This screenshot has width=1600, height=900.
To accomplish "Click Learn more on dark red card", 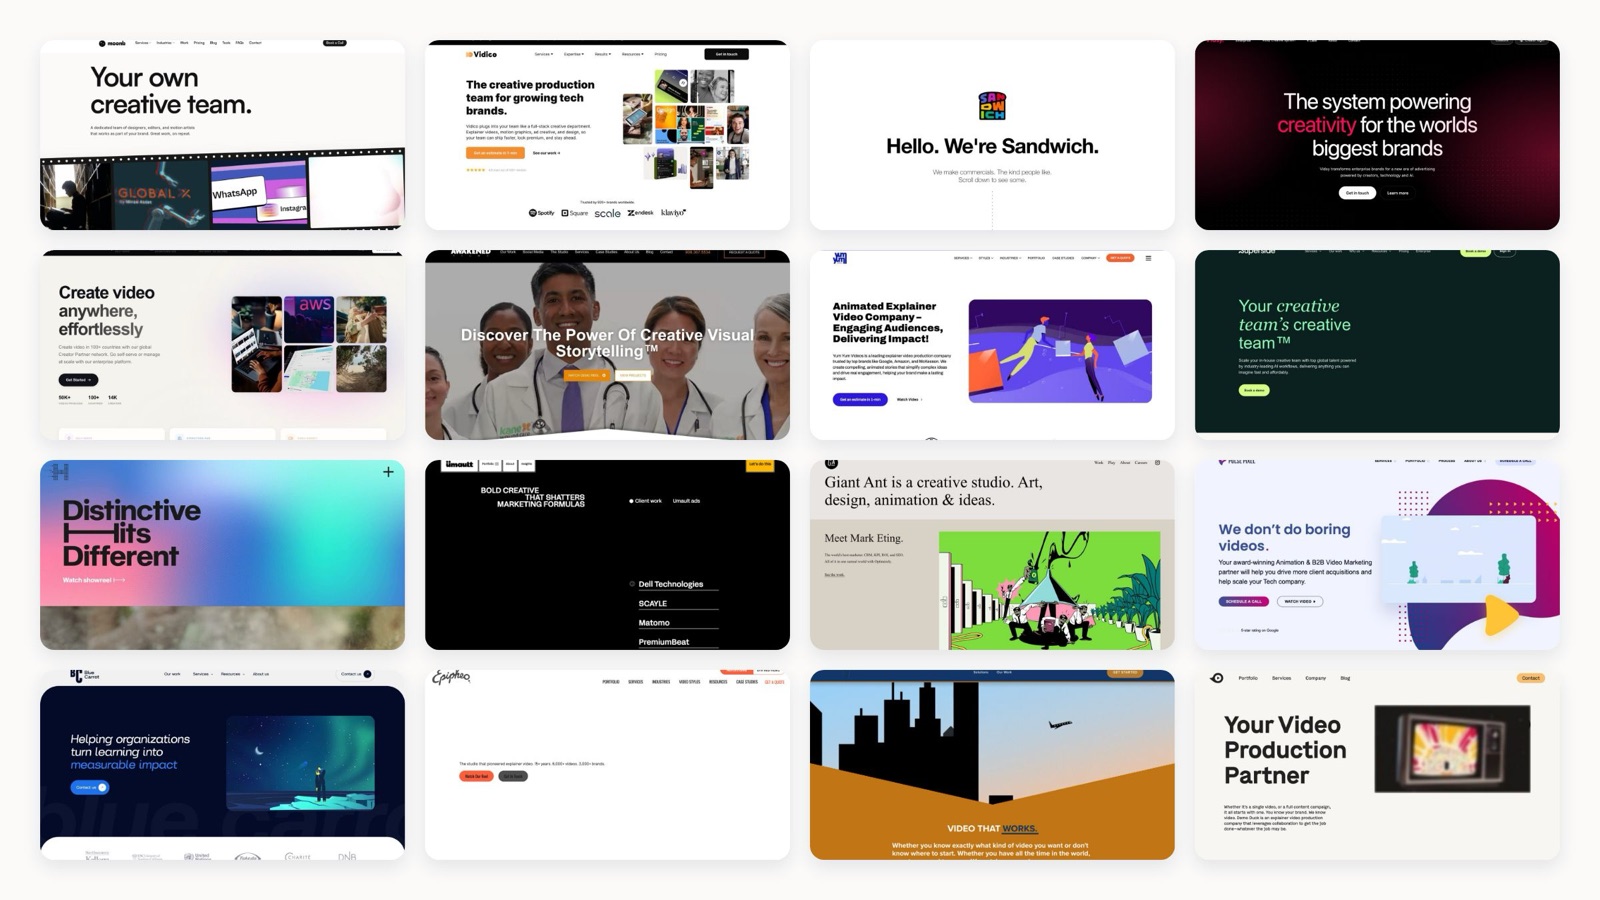I will [1397, 193].
